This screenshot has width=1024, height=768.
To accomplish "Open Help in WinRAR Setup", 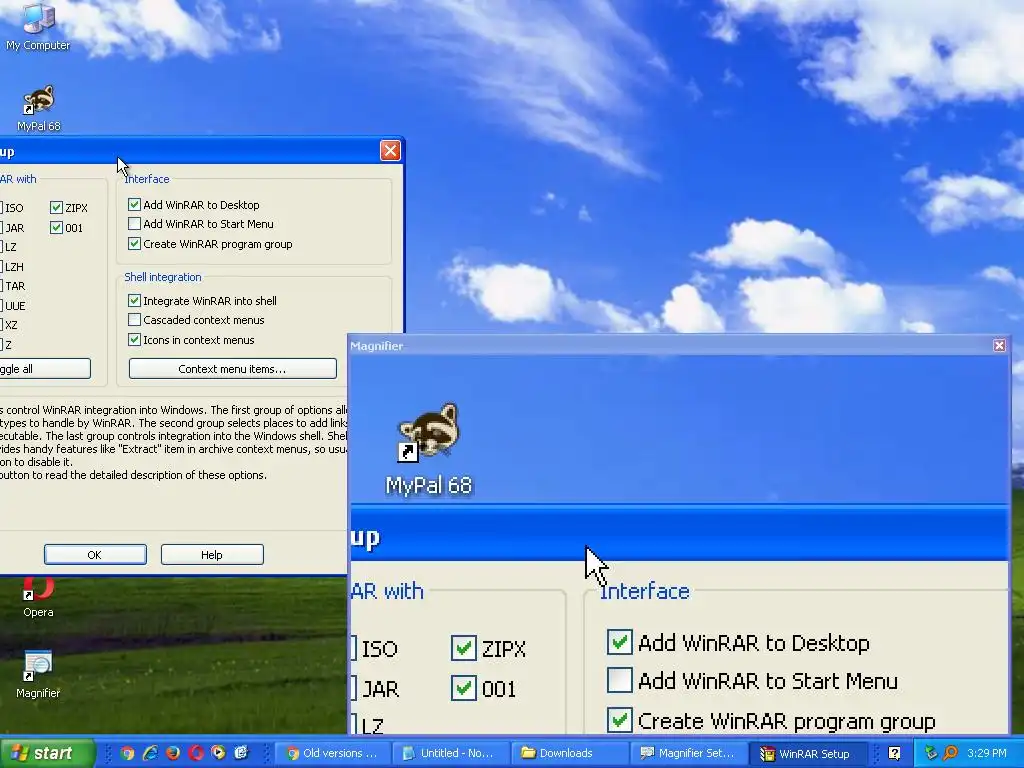I will tap(212, 554).
